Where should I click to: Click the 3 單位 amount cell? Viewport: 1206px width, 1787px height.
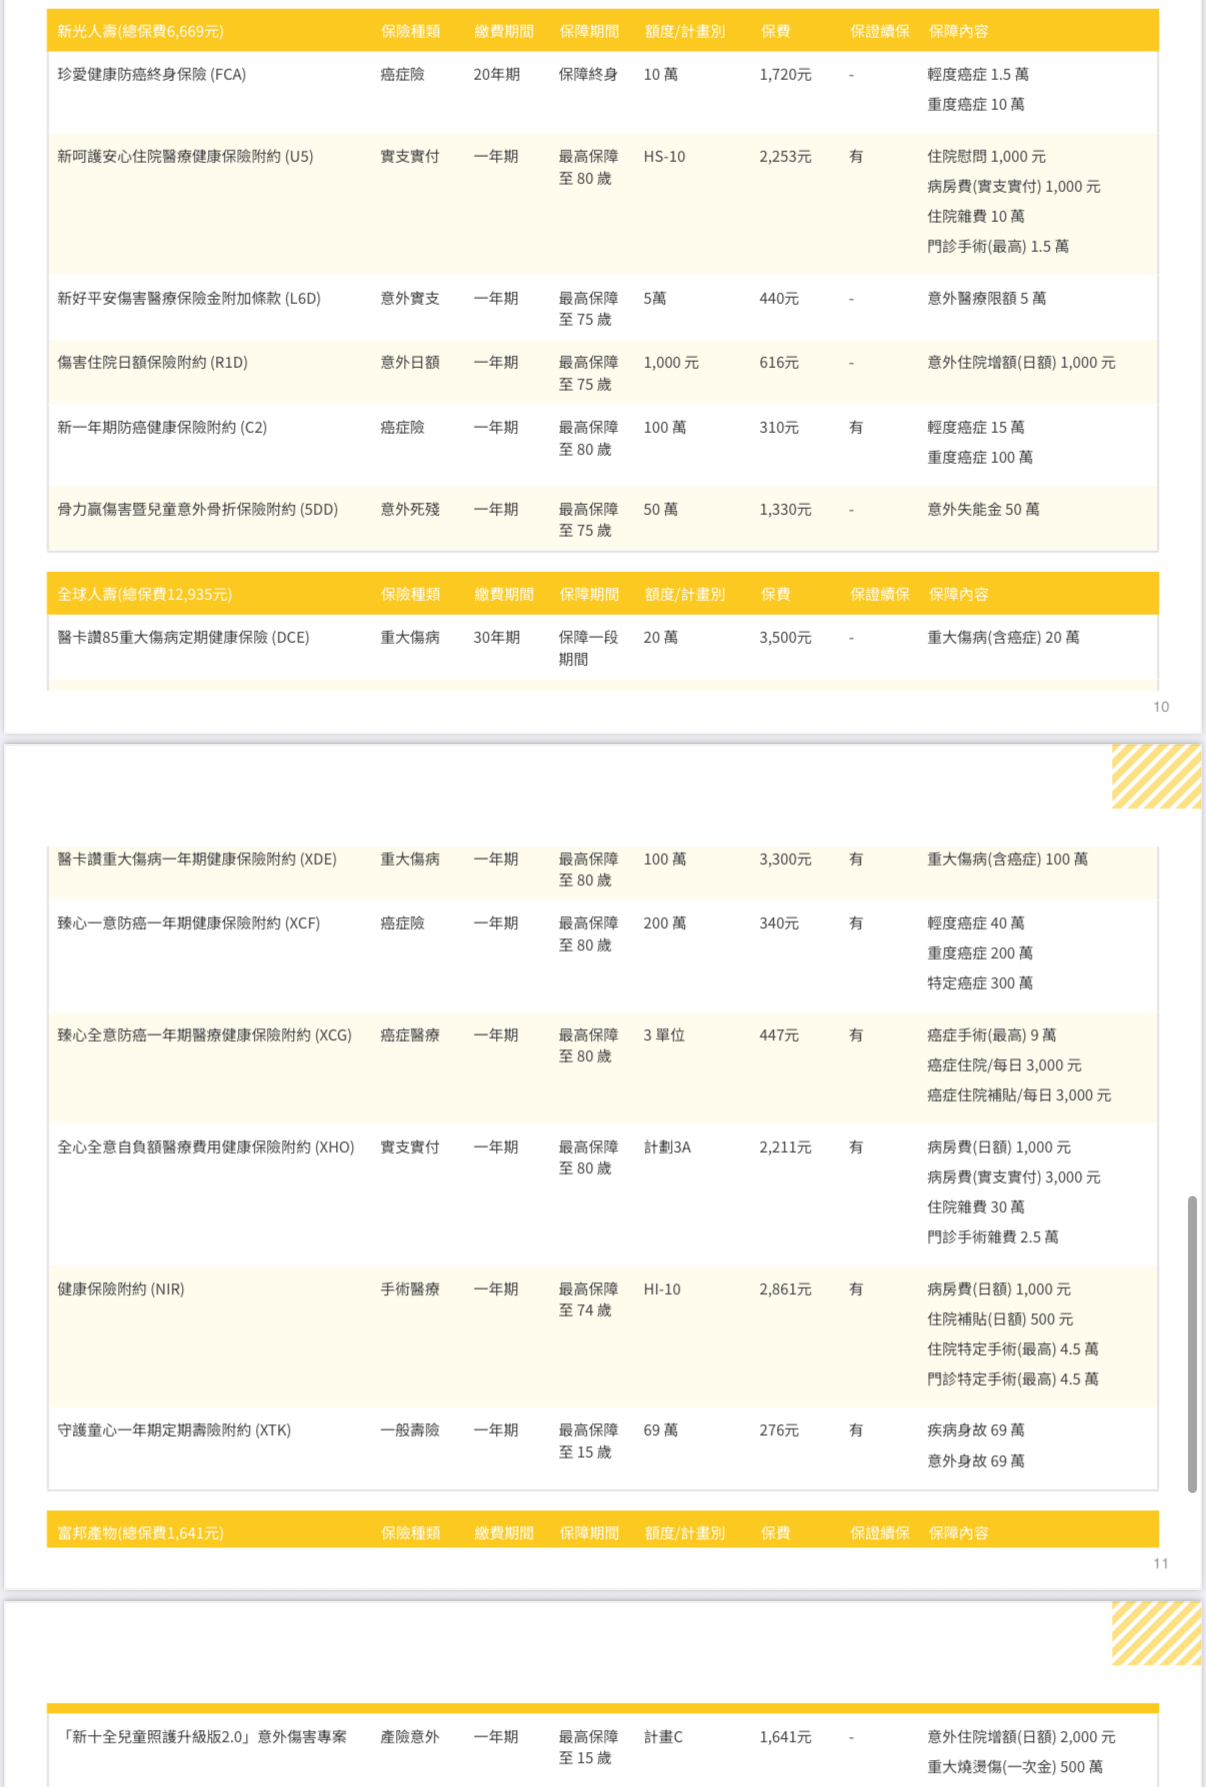(x=664, y=1035)
